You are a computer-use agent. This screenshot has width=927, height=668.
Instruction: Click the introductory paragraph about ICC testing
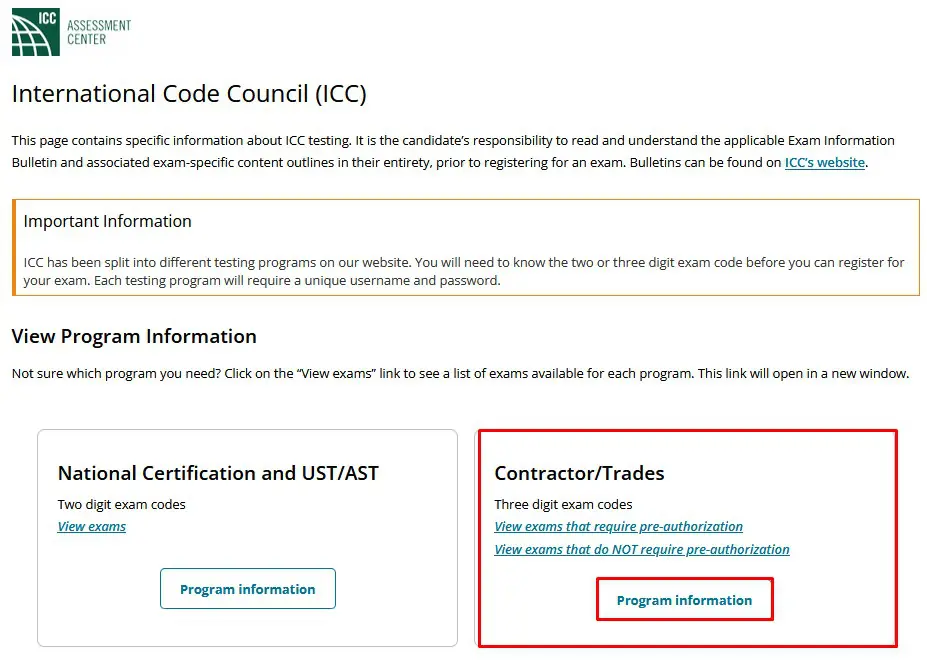460,151
